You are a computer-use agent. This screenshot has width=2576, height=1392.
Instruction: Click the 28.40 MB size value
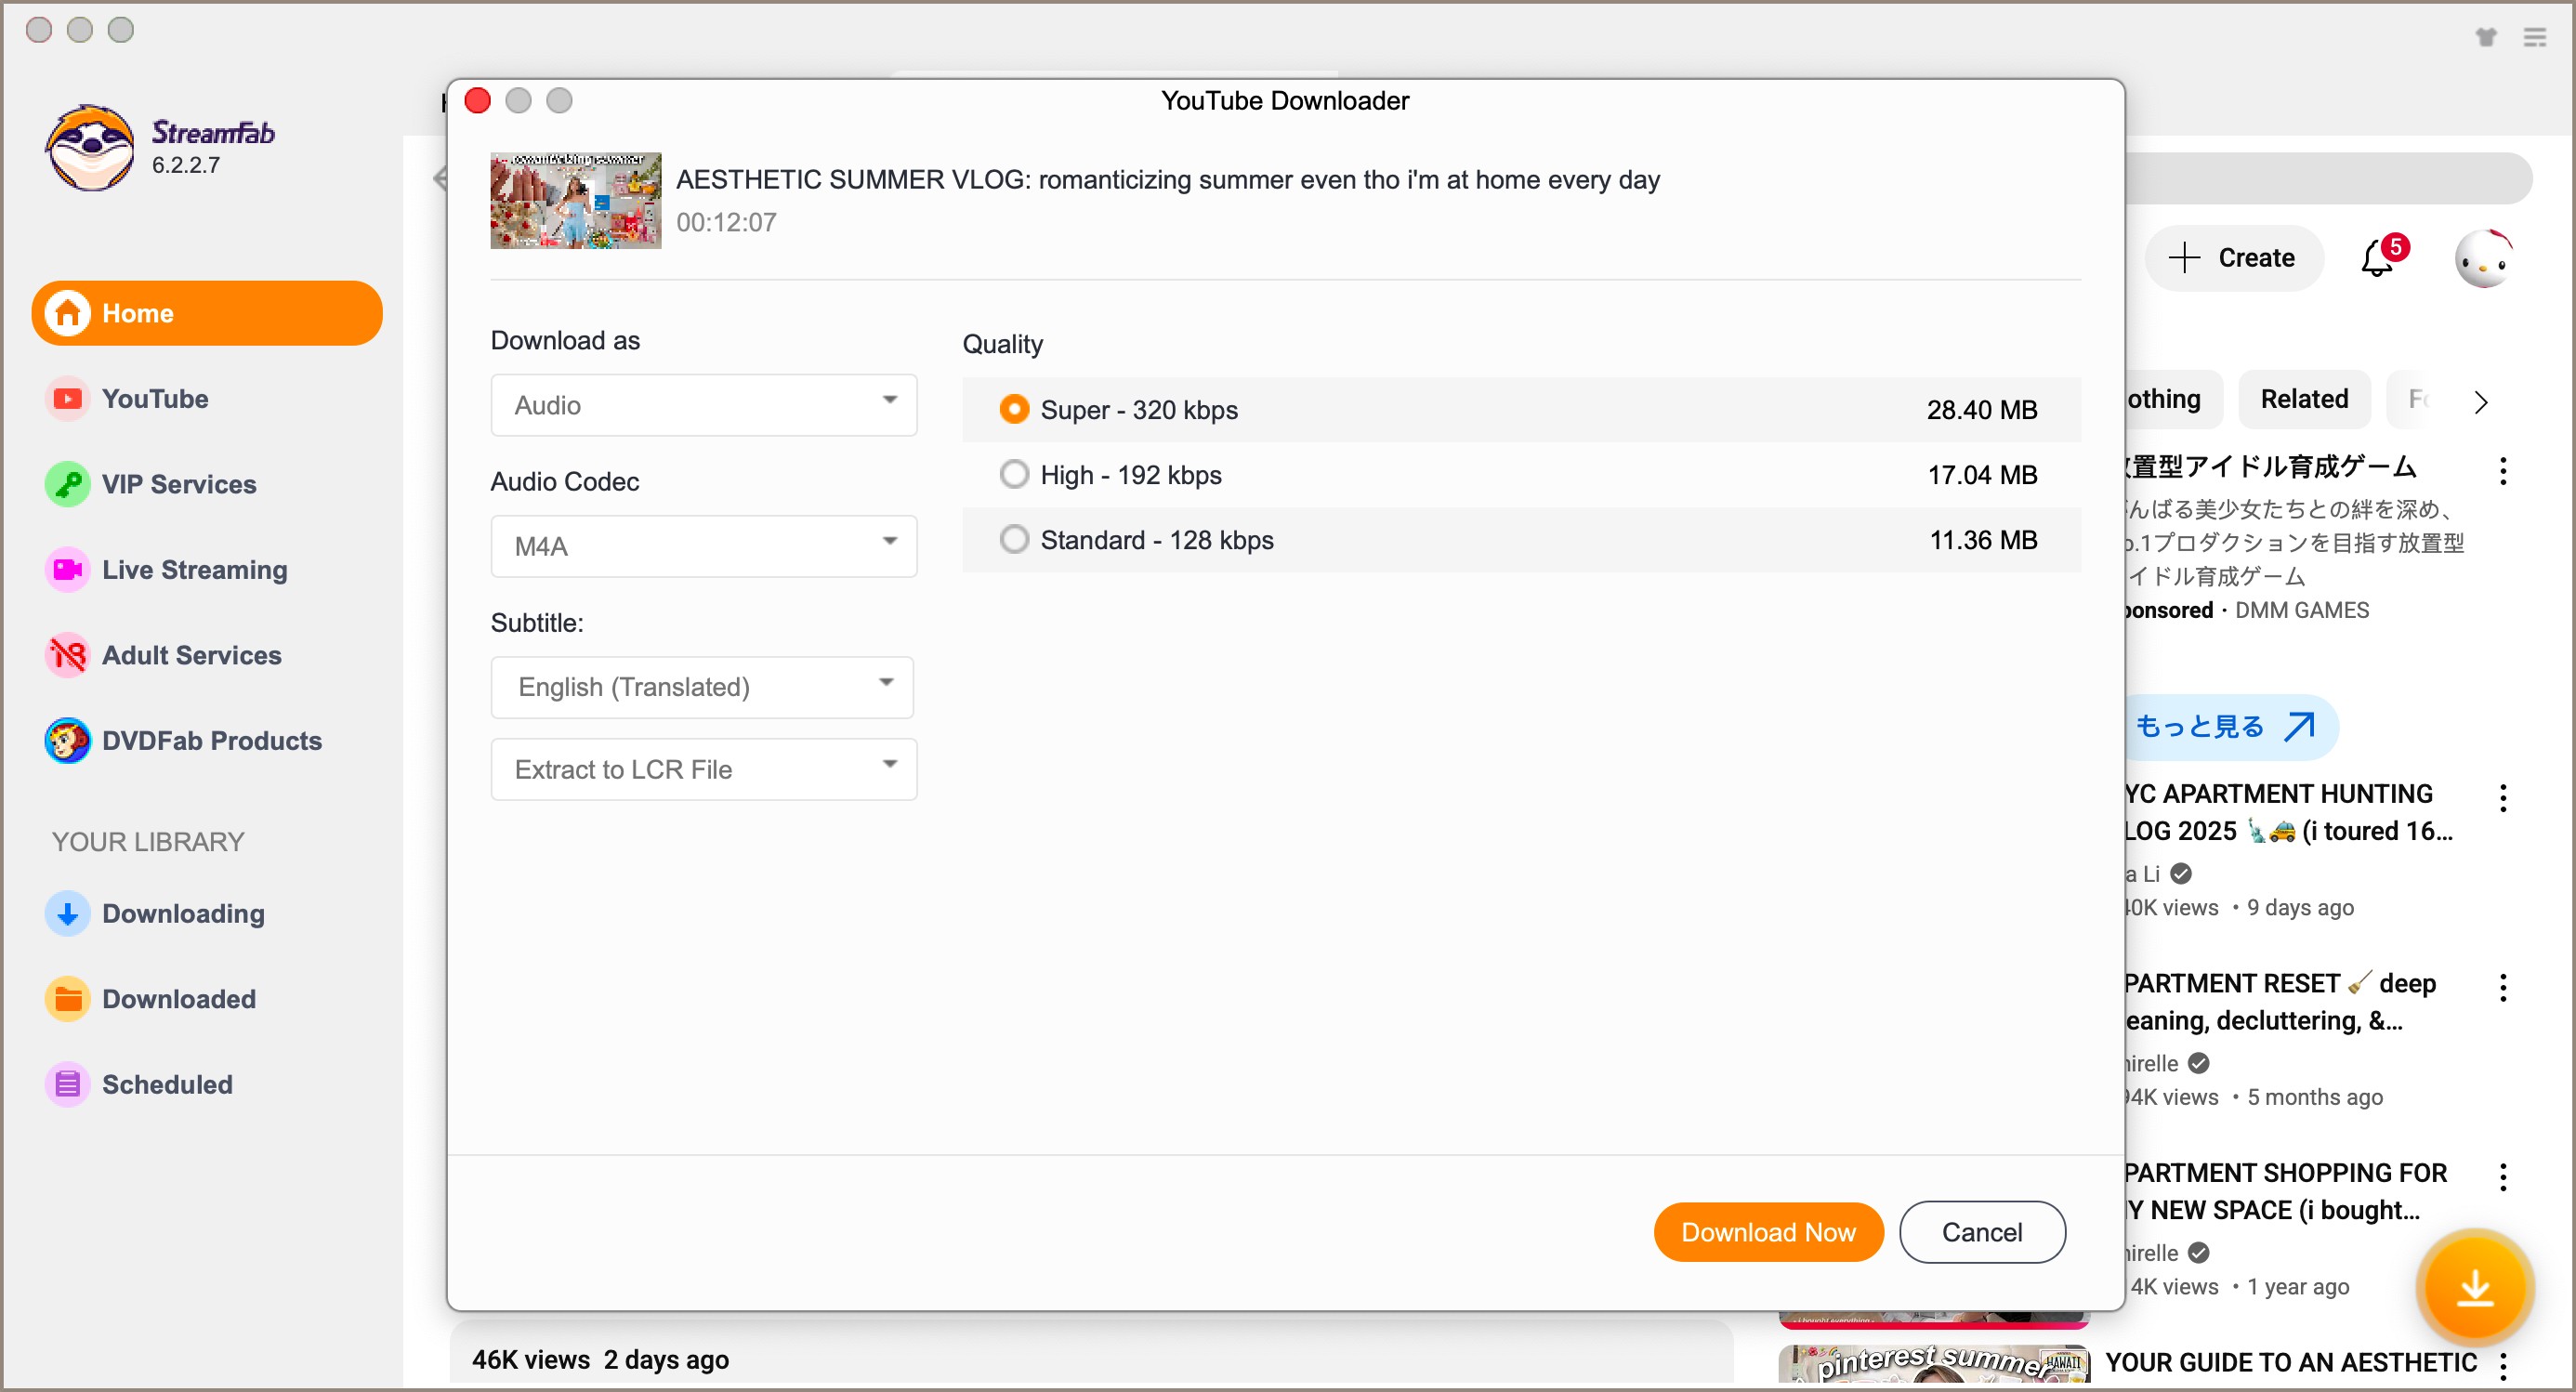[x=1982, y=410]
